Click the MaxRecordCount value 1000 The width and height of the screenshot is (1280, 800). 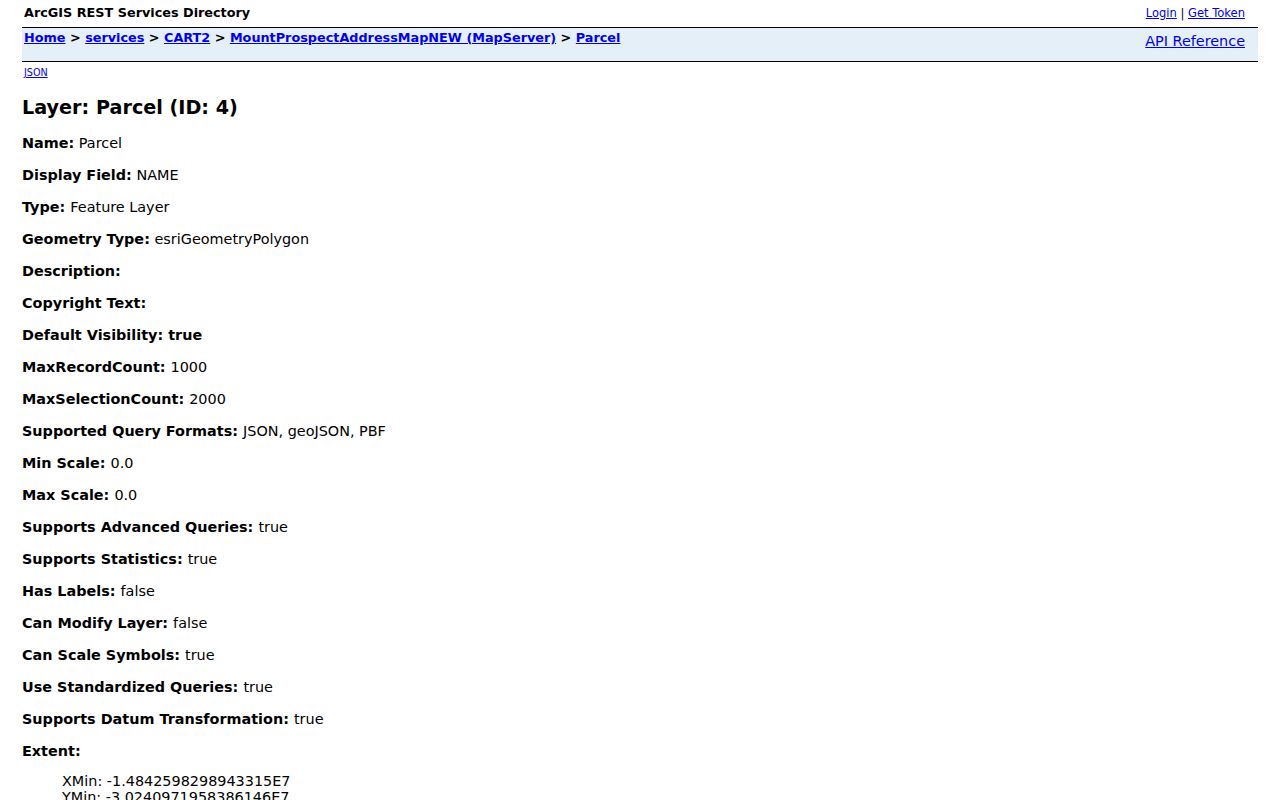click(x=189, y=367)
